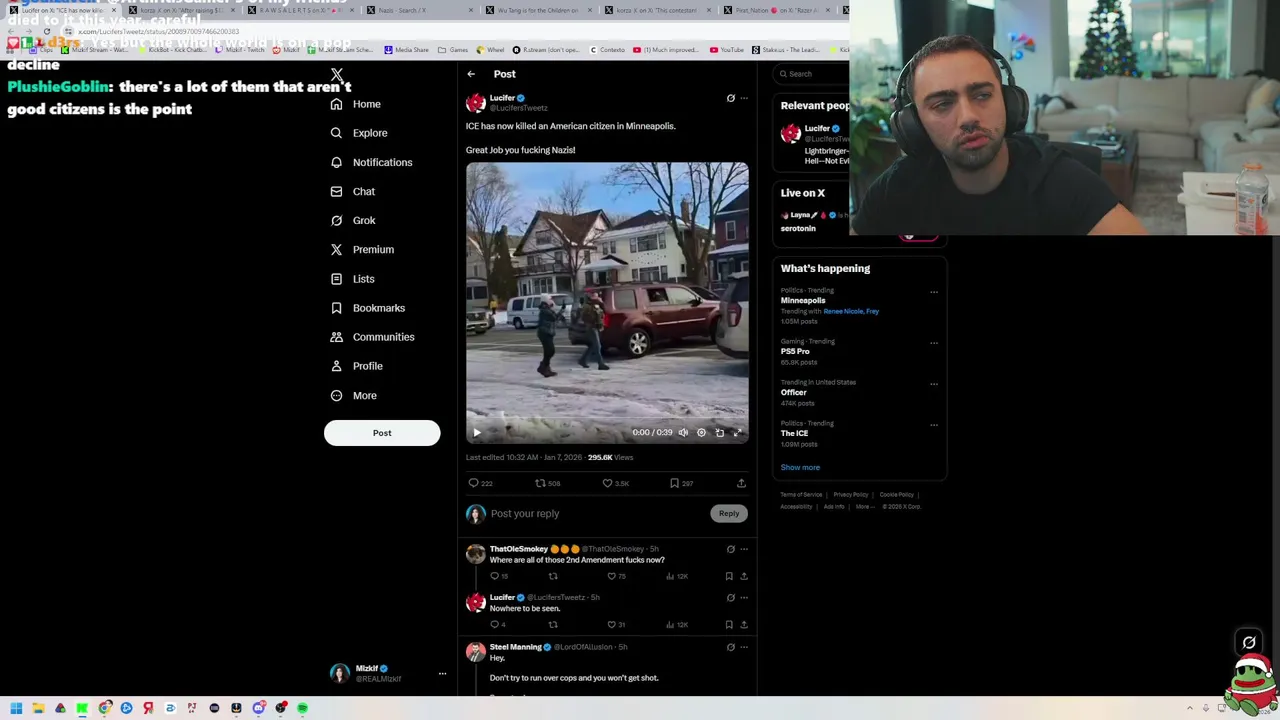Open the video settings gear
The width and height of the screenshot is (1280, 720).
(701, 433)
